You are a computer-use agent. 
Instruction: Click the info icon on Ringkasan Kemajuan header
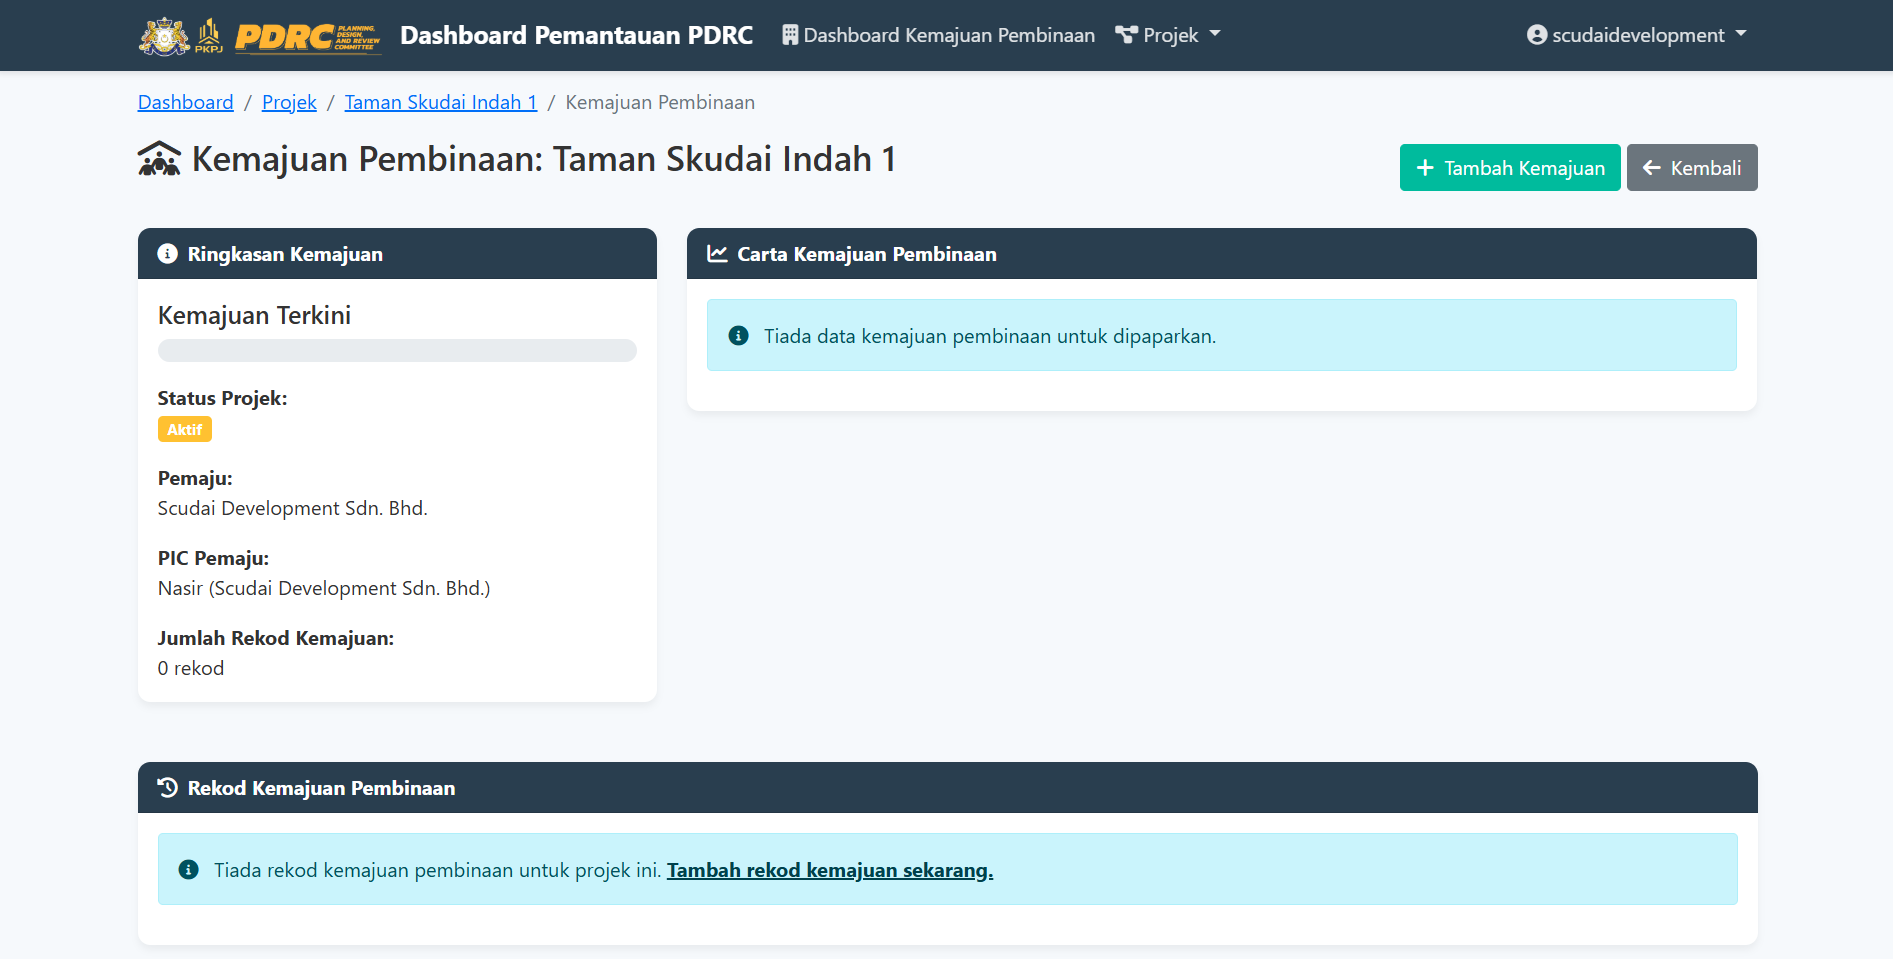pos(166,254)
